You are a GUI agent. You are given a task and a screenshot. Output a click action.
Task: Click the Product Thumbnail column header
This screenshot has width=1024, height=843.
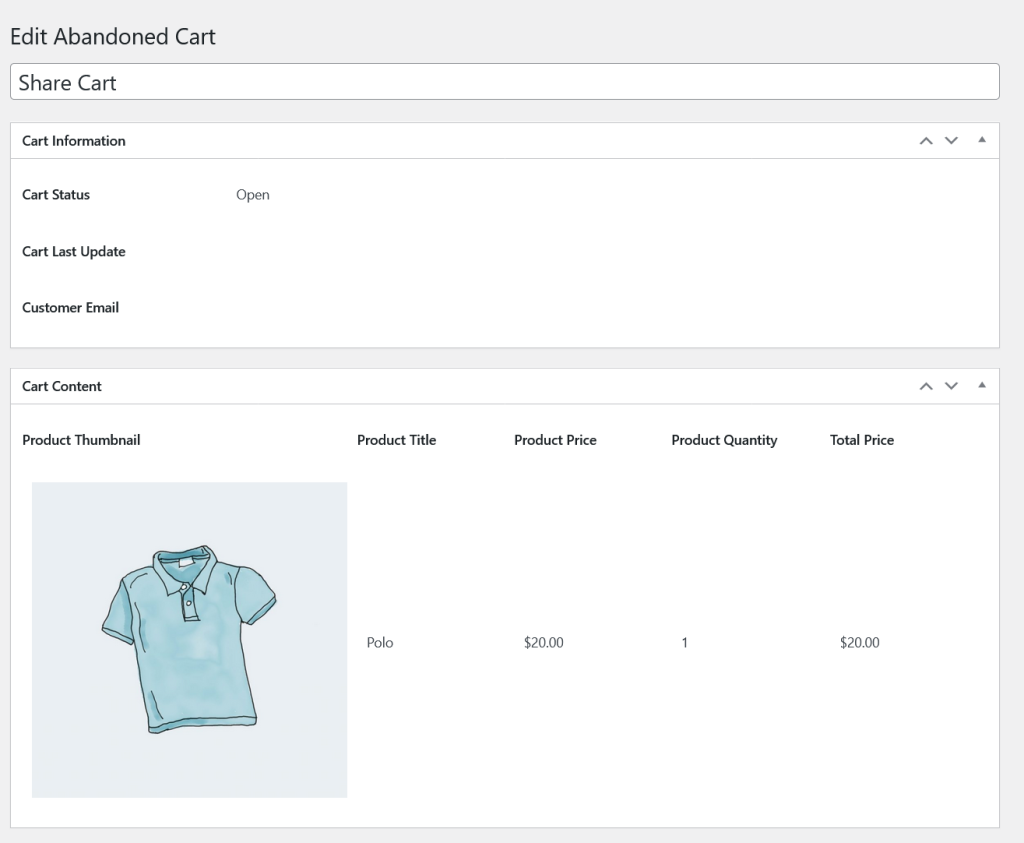pyautogui.click(x=81, y=440)
